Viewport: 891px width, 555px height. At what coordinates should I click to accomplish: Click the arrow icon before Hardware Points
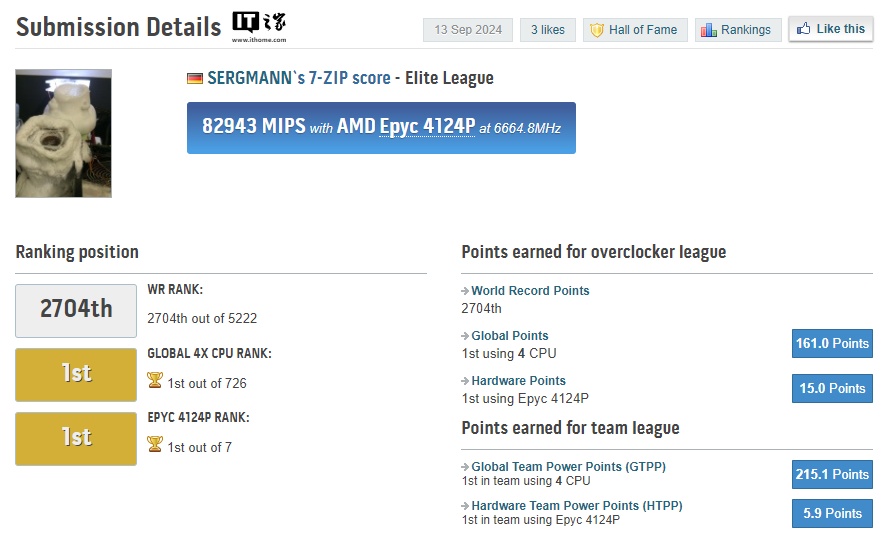[x=465, y=381]
